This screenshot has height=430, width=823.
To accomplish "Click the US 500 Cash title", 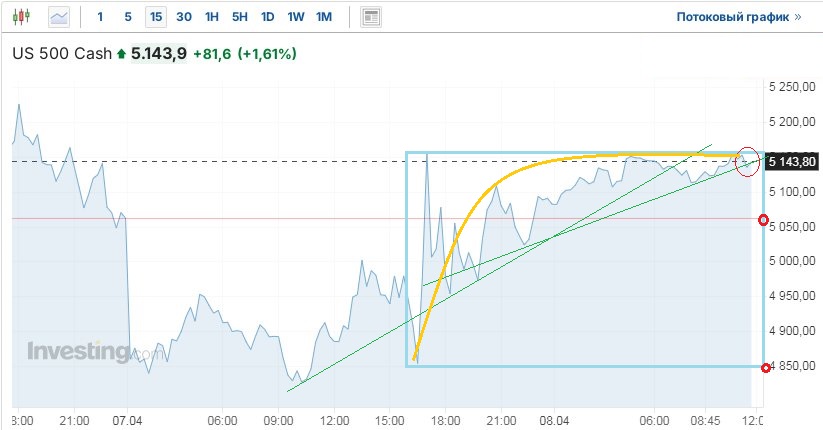I will 61,54.
